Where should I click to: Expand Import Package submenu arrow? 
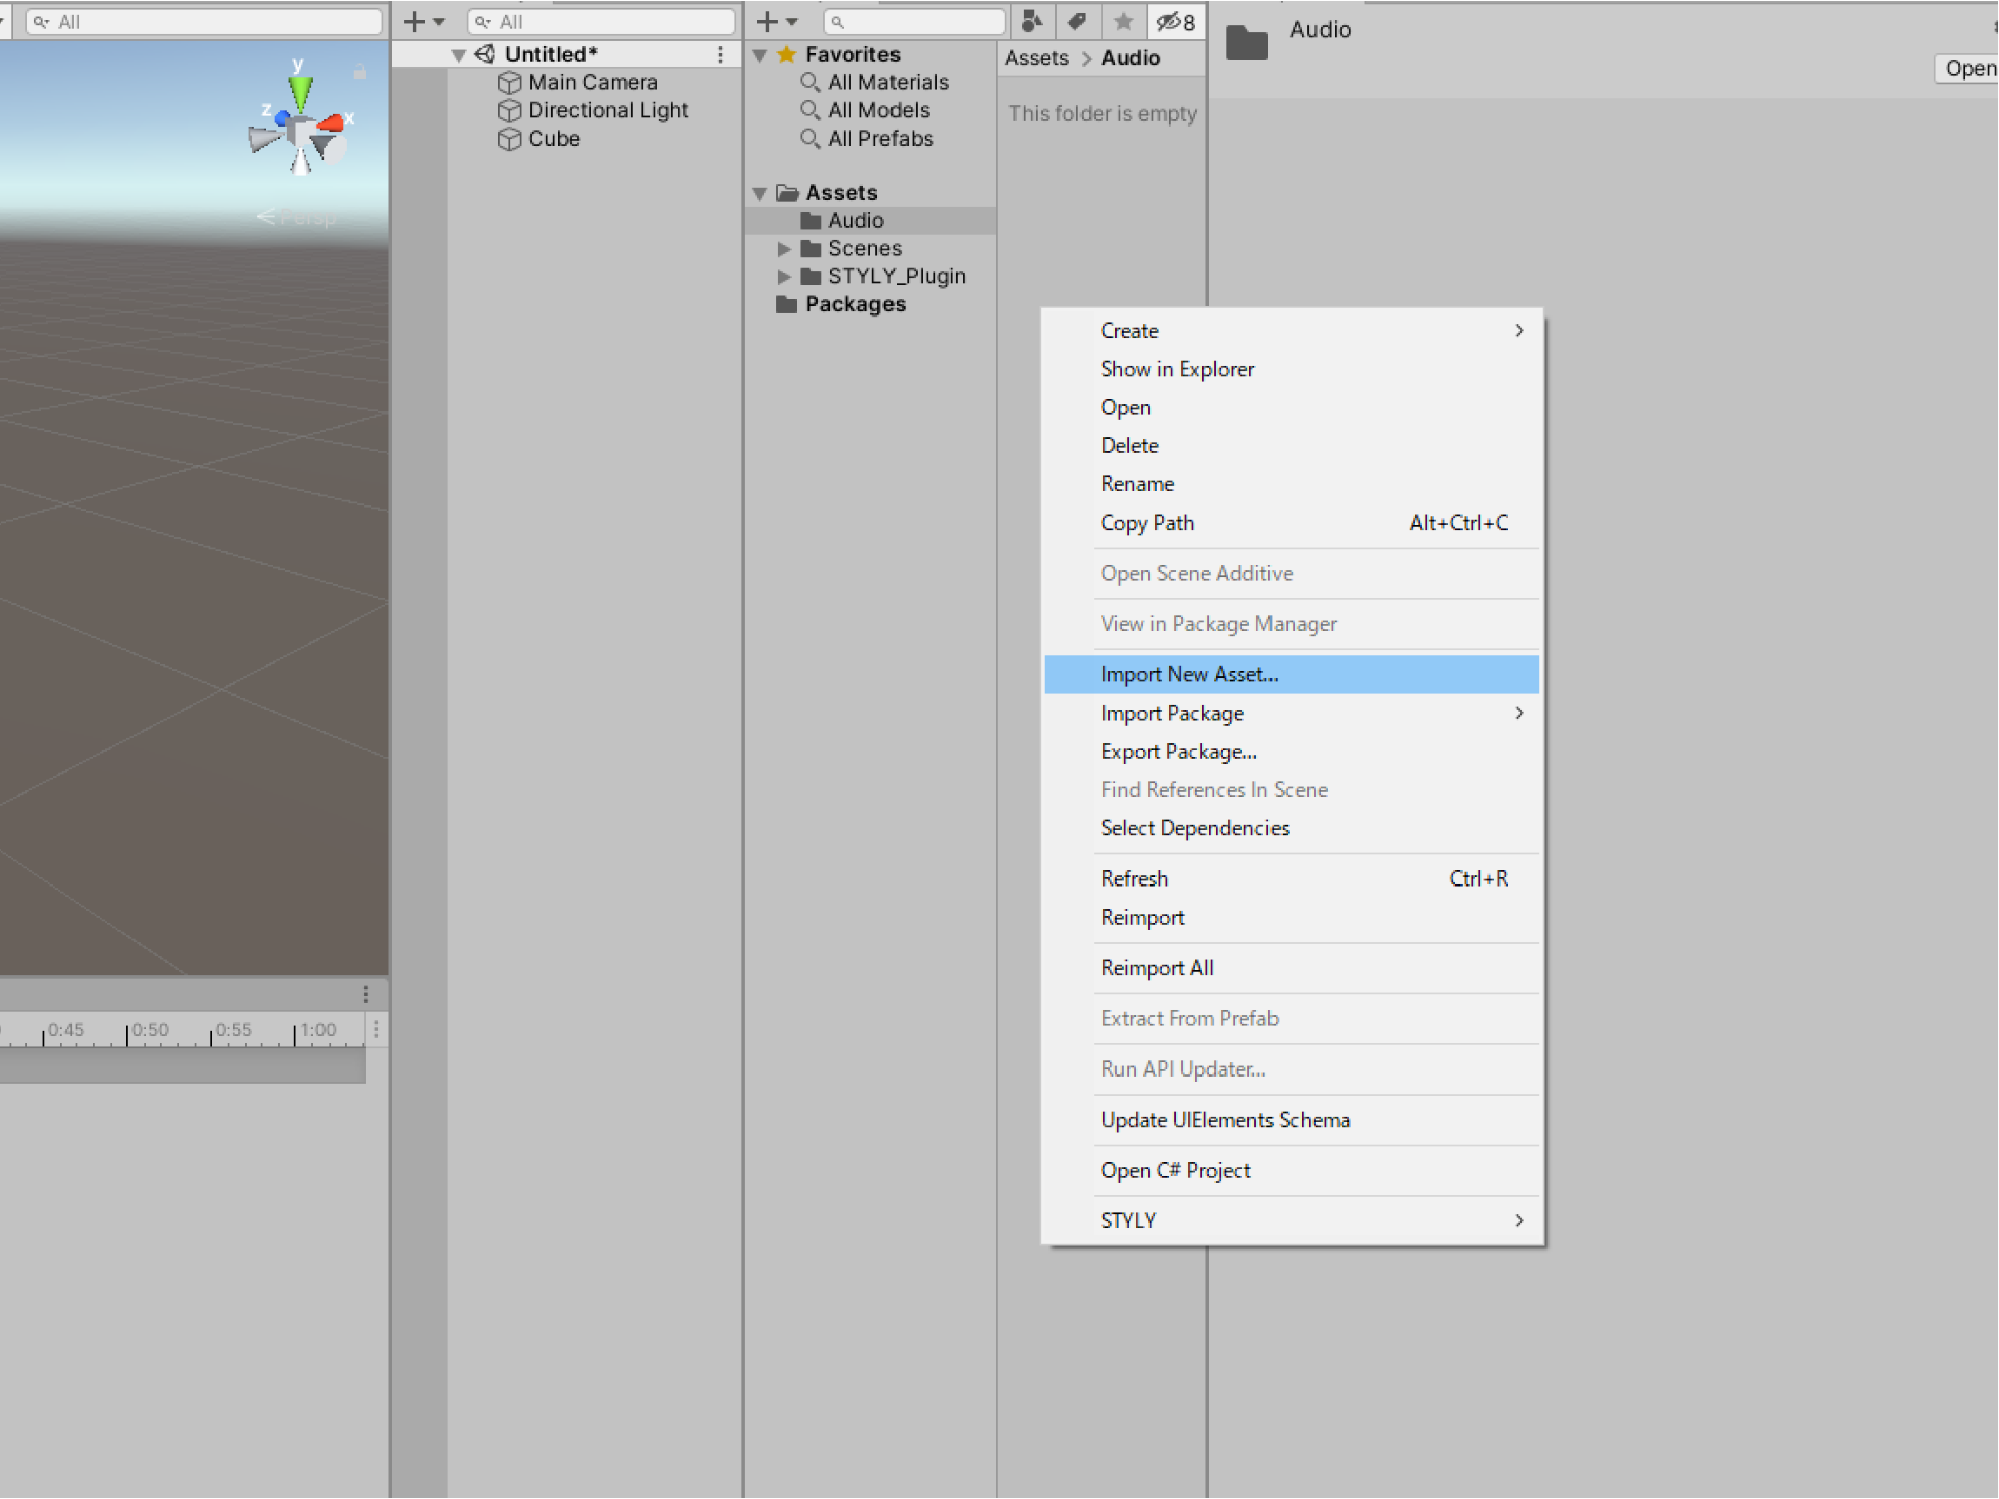click(1519, 713)
